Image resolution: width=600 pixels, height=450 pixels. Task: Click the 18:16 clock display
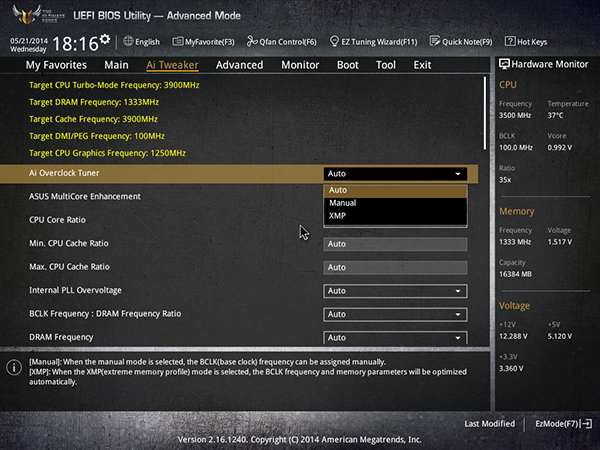click(75, 44)
